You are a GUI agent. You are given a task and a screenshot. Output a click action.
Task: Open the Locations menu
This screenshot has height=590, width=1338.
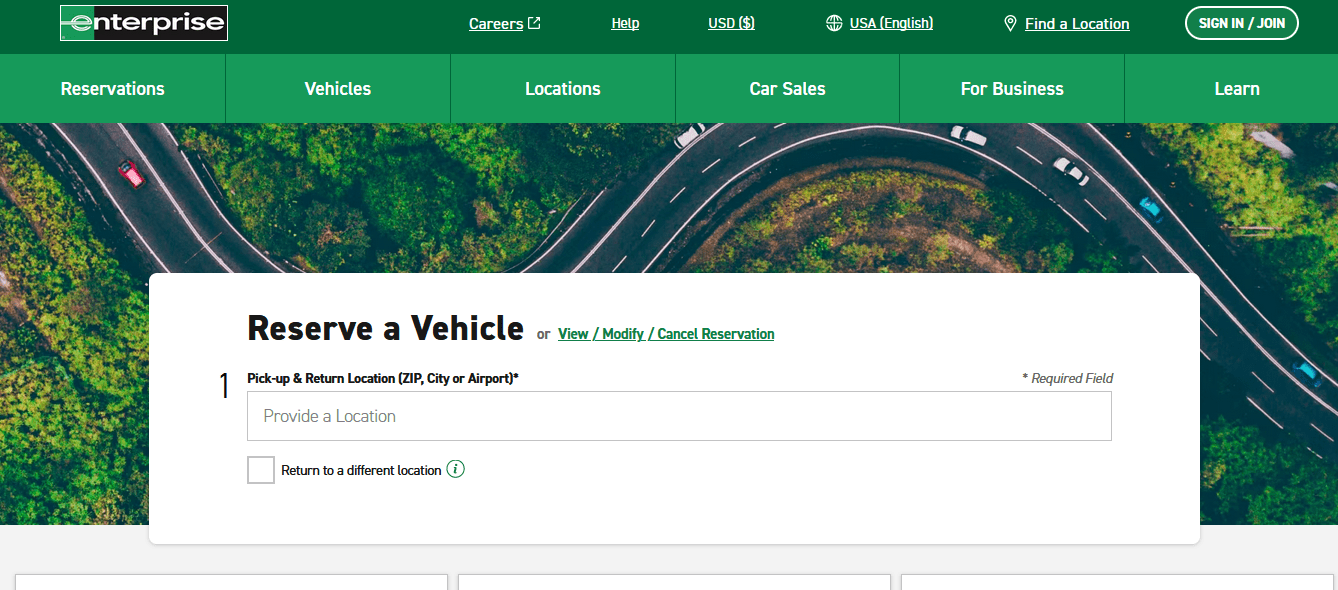pos(562,88)
